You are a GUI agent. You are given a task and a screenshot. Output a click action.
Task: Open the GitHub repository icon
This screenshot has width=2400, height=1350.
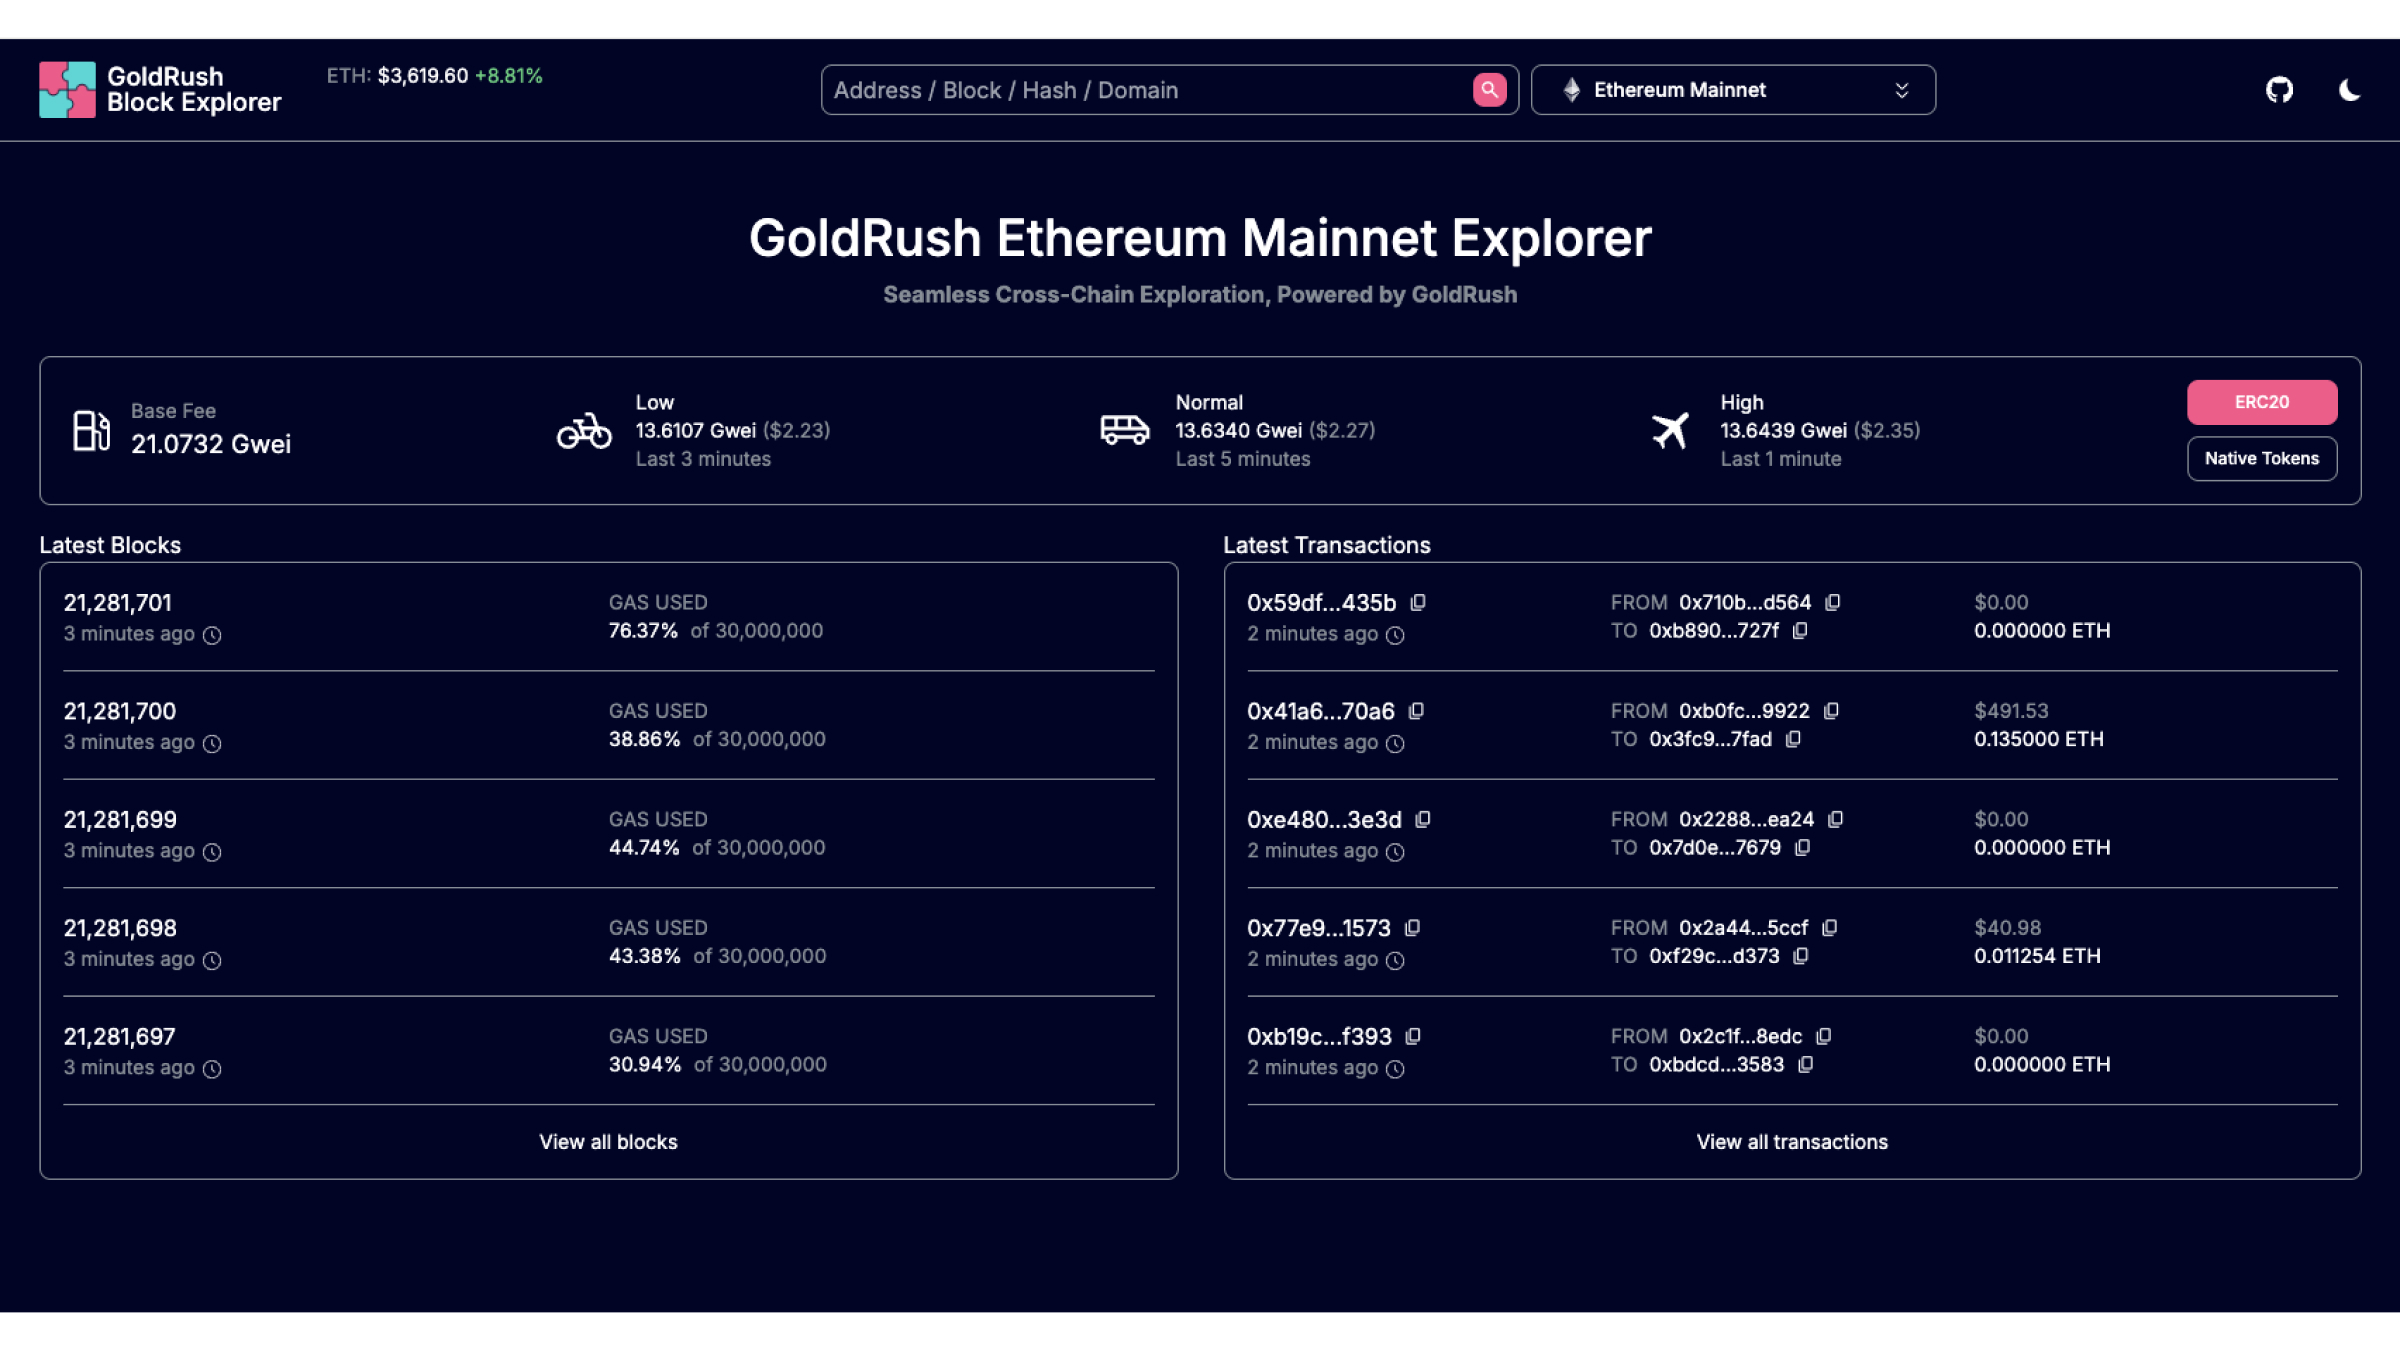2279,90
